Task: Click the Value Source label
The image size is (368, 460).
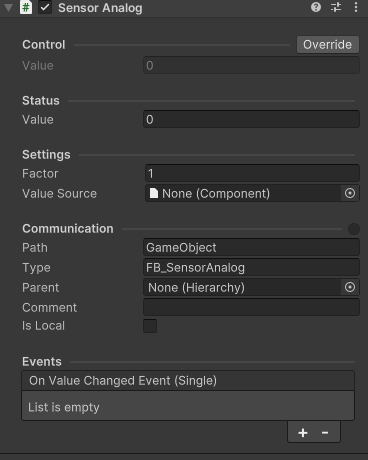Action: click(59, 193)
